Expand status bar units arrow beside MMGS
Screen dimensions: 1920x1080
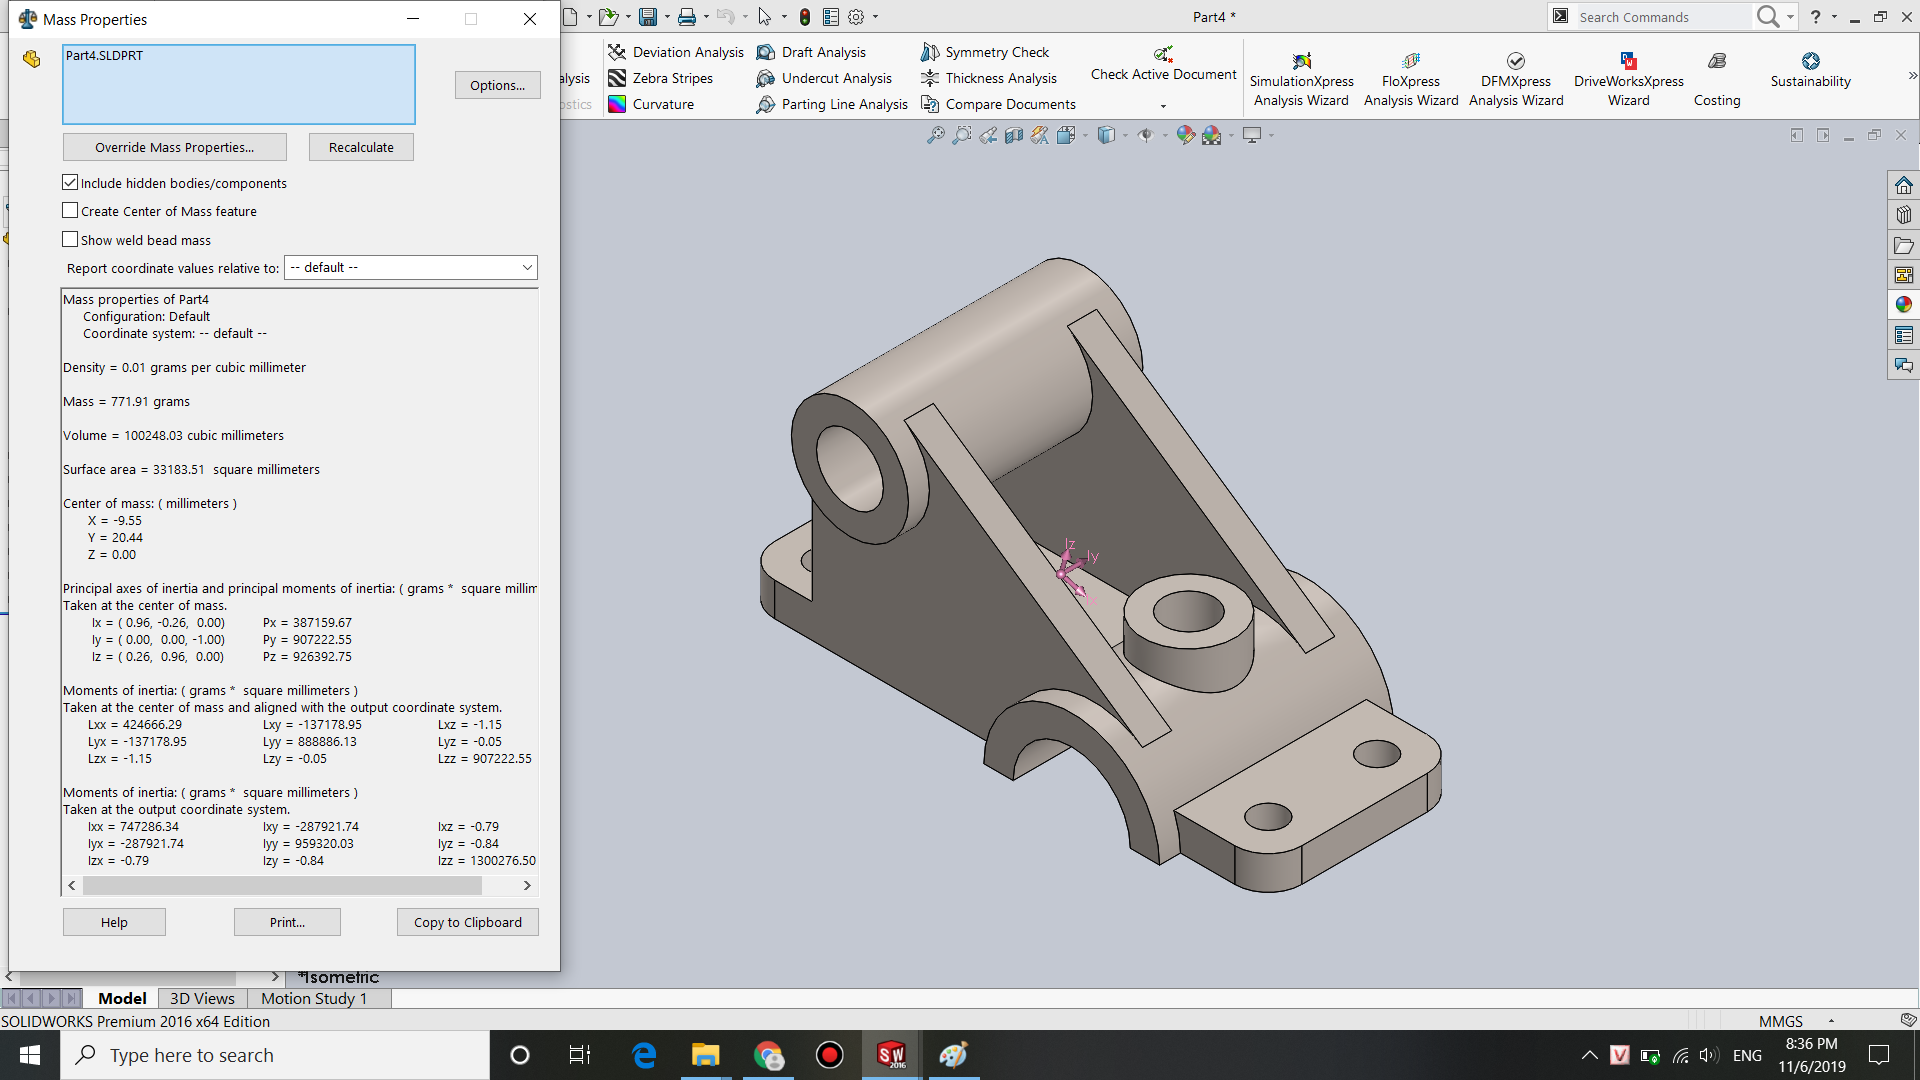(1831, 1021)
